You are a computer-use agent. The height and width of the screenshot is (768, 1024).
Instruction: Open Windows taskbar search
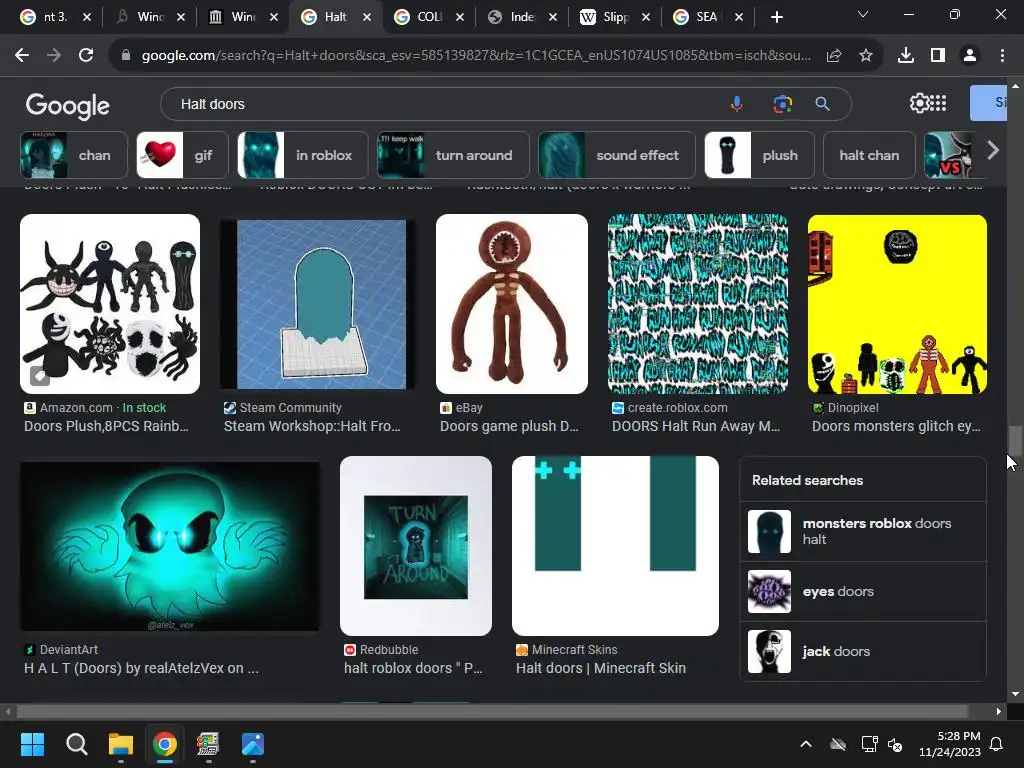pos(76,744)
